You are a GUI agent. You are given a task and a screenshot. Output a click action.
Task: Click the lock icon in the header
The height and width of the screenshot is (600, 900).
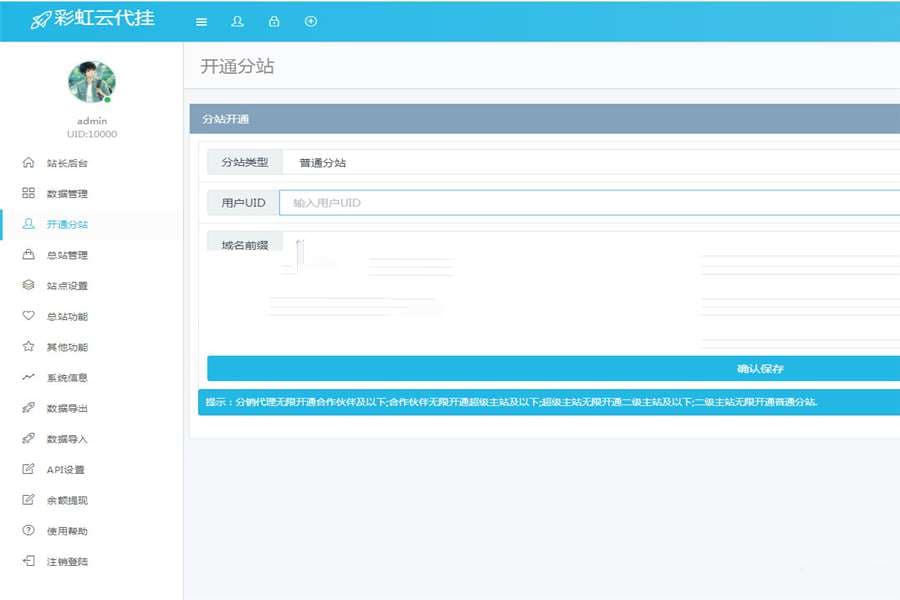point(274,21)
